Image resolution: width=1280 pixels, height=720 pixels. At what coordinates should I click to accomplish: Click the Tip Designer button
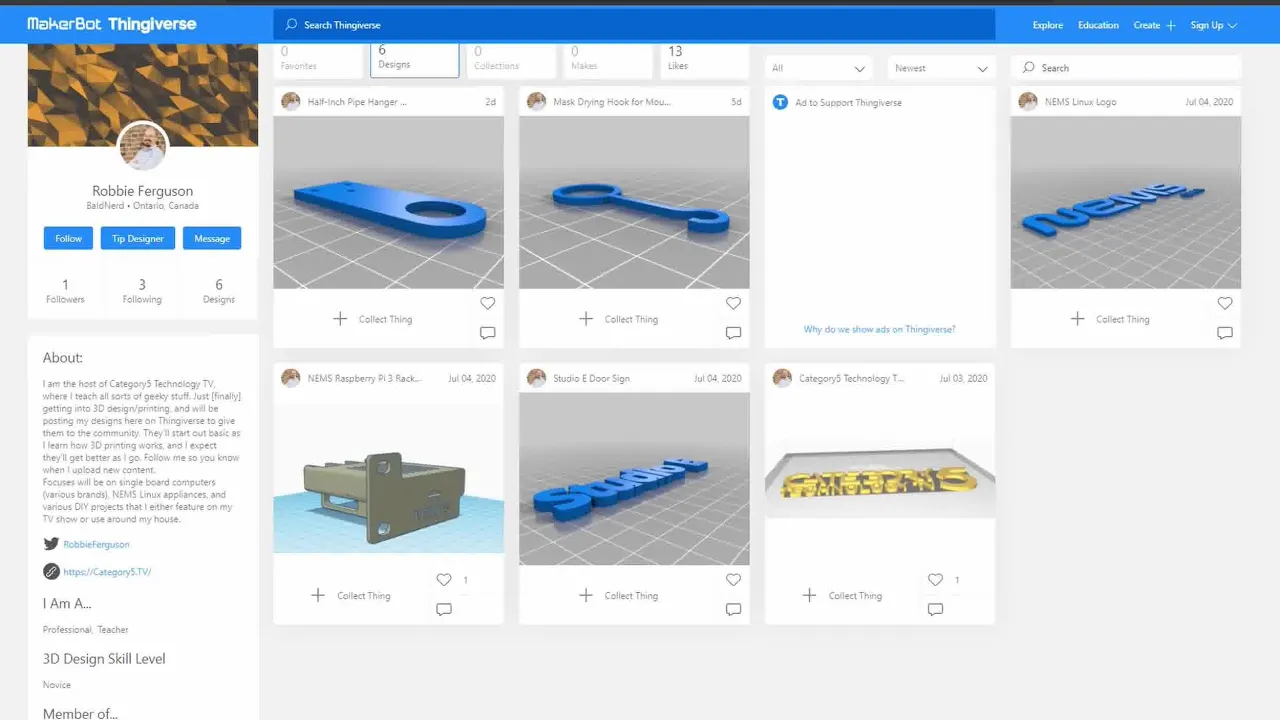tap(138, 238)
